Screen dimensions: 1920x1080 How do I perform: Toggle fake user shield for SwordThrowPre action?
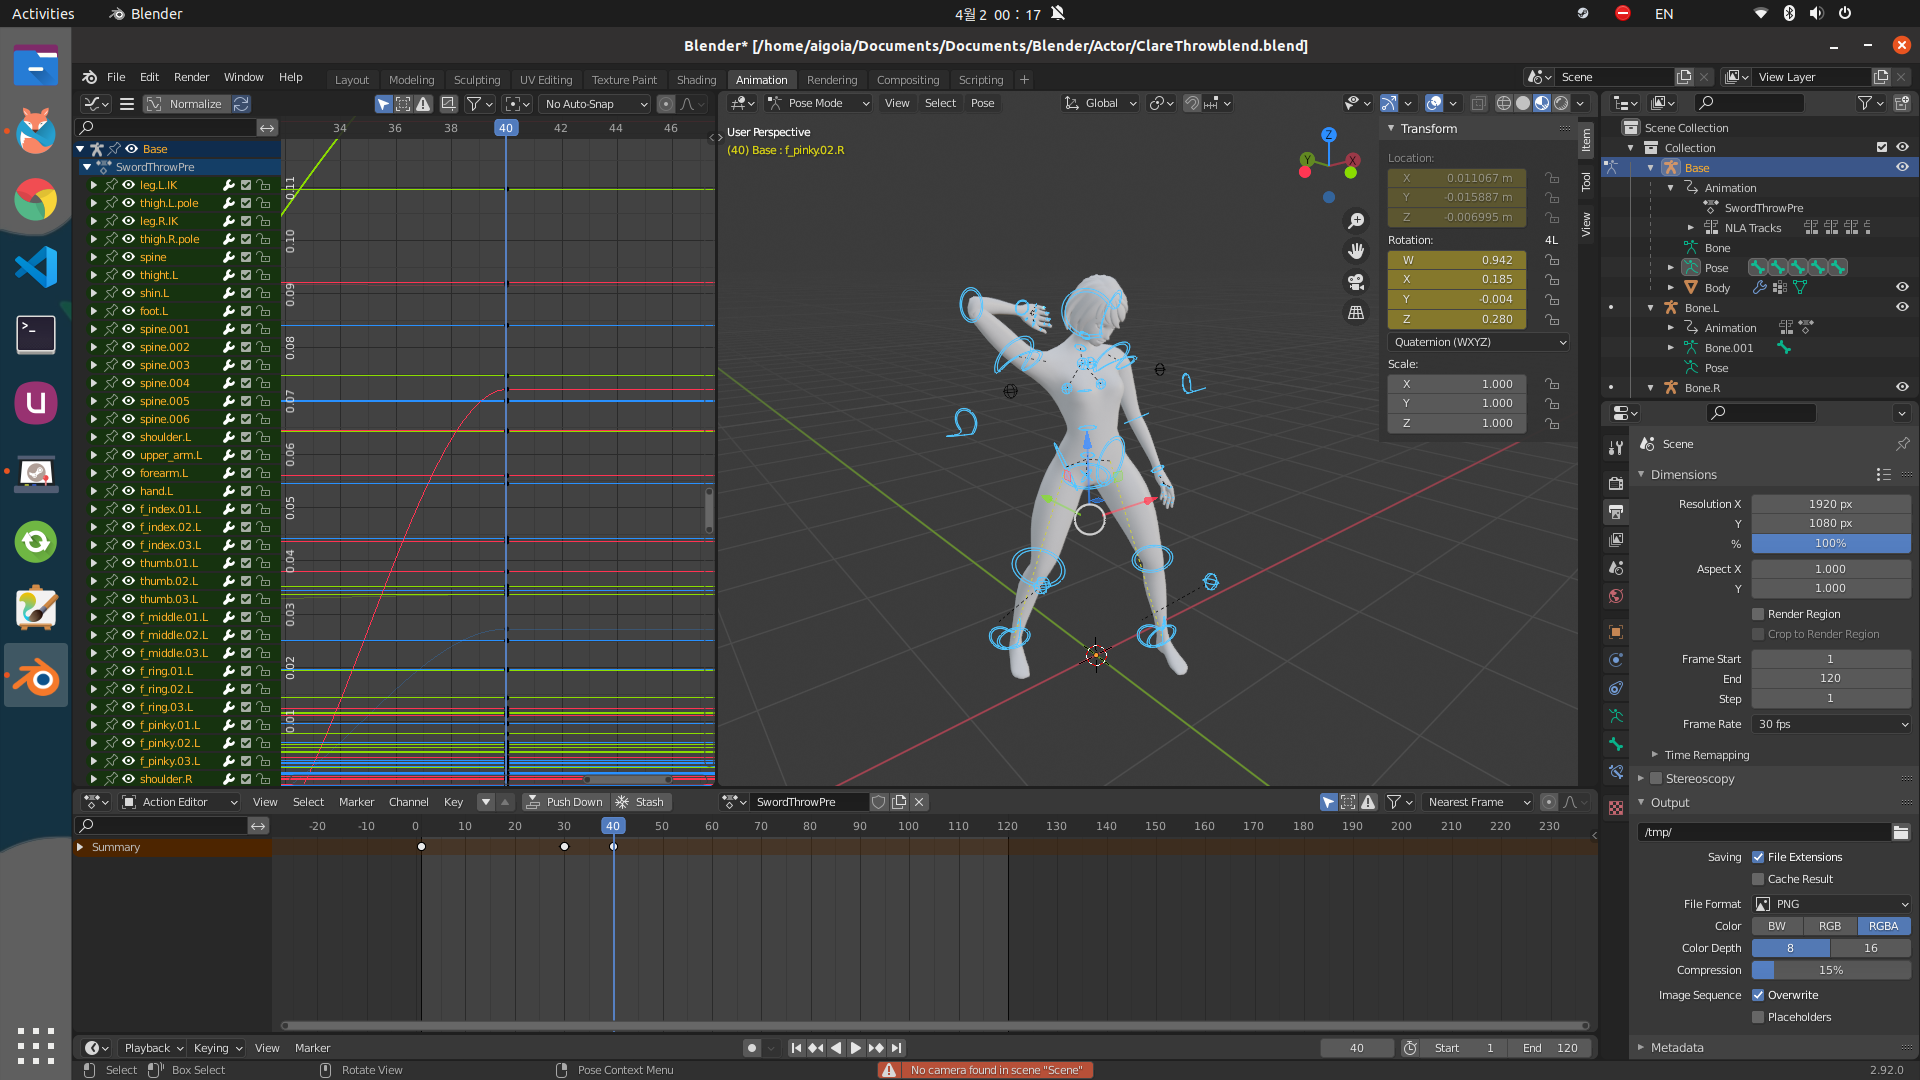878,802
